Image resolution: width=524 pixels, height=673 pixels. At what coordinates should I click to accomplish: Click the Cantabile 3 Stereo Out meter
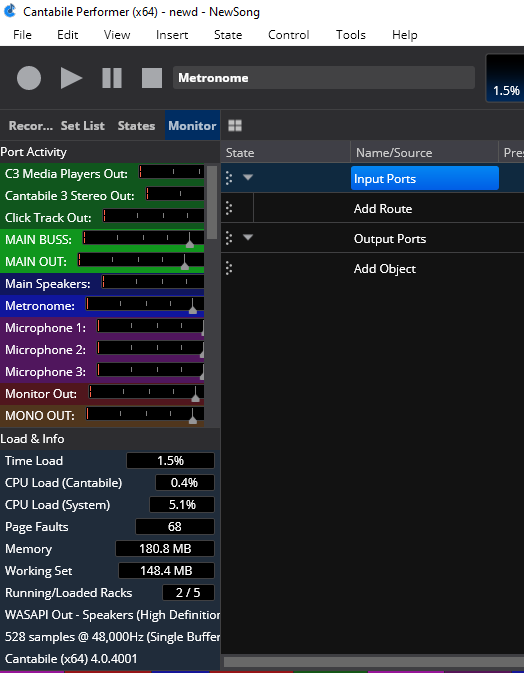coord(175,194)
